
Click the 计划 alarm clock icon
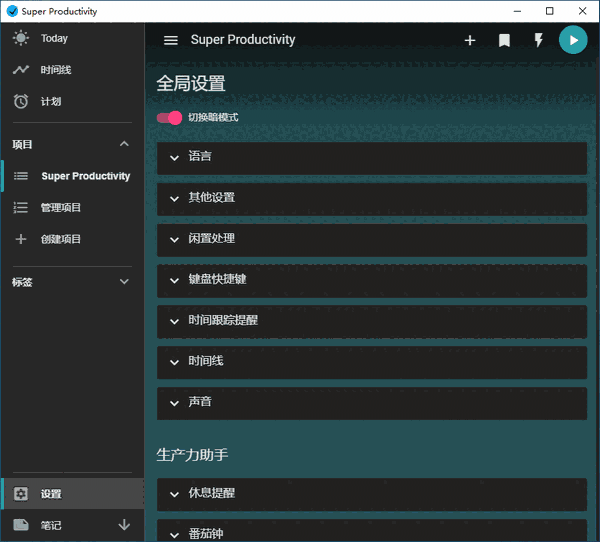(21, 101)
